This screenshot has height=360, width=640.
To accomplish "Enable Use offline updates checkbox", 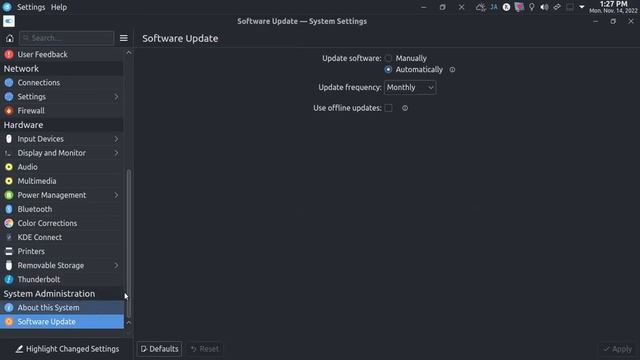I will point(388,108).
